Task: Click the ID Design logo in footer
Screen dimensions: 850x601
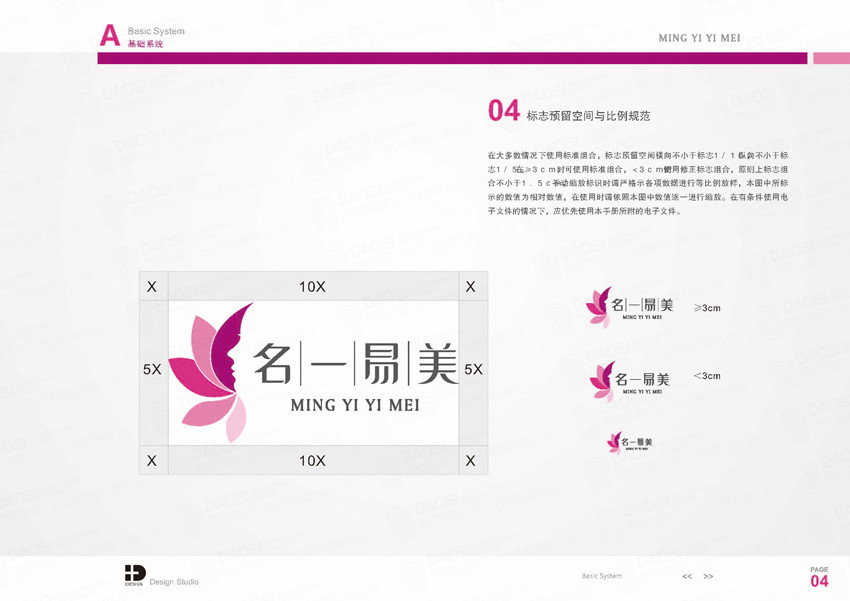Action: pos(135,574)
